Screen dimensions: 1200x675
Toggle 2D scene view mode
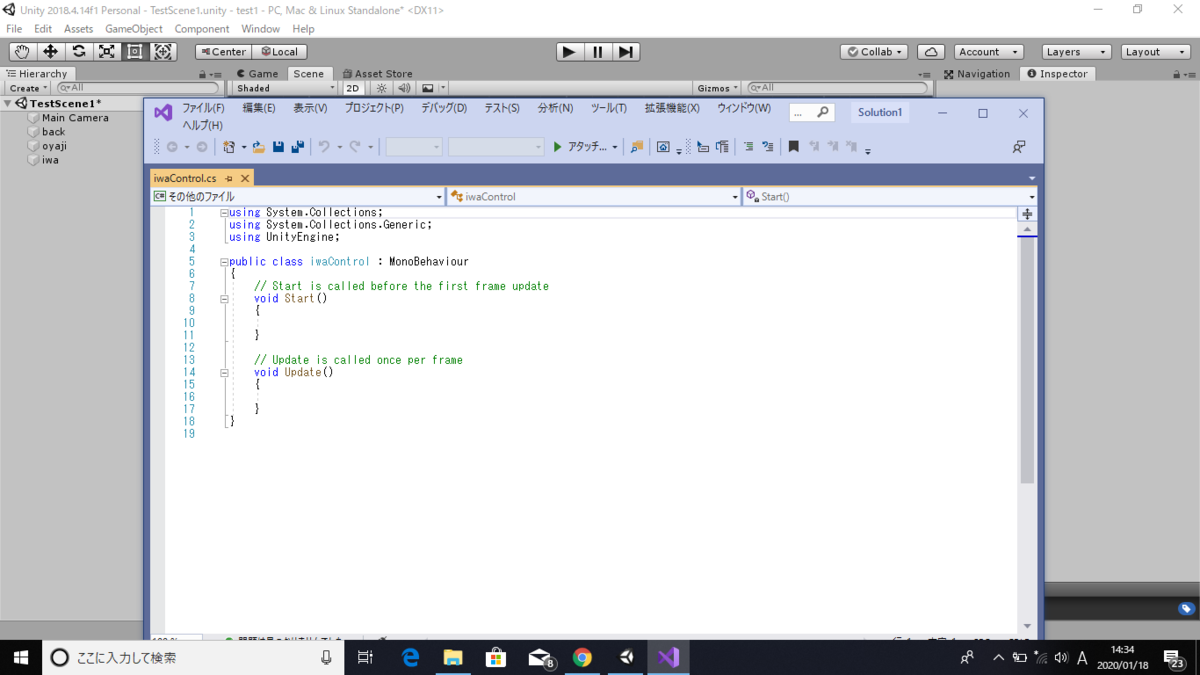coord(353,88)
